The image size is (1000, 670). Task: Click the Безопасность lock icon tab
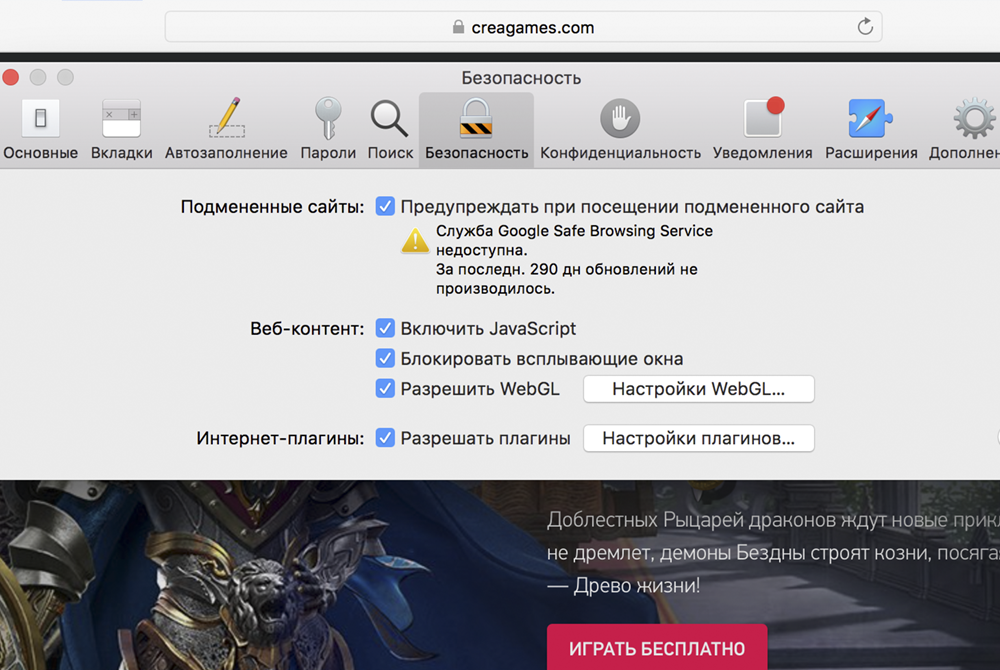click(x=476, y=119)
